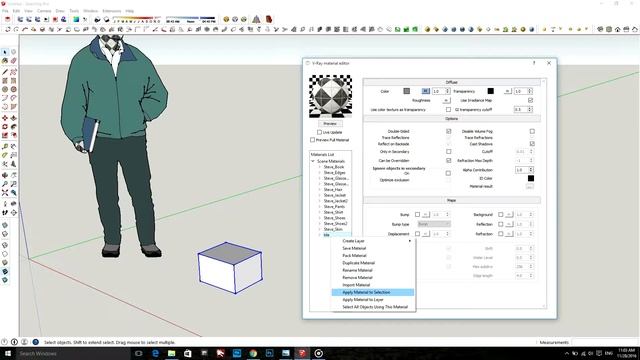Pick the Paint Bucket tool
Image resolution: width=640 pixels, height=360 pixels.
[x=5, y=61]
